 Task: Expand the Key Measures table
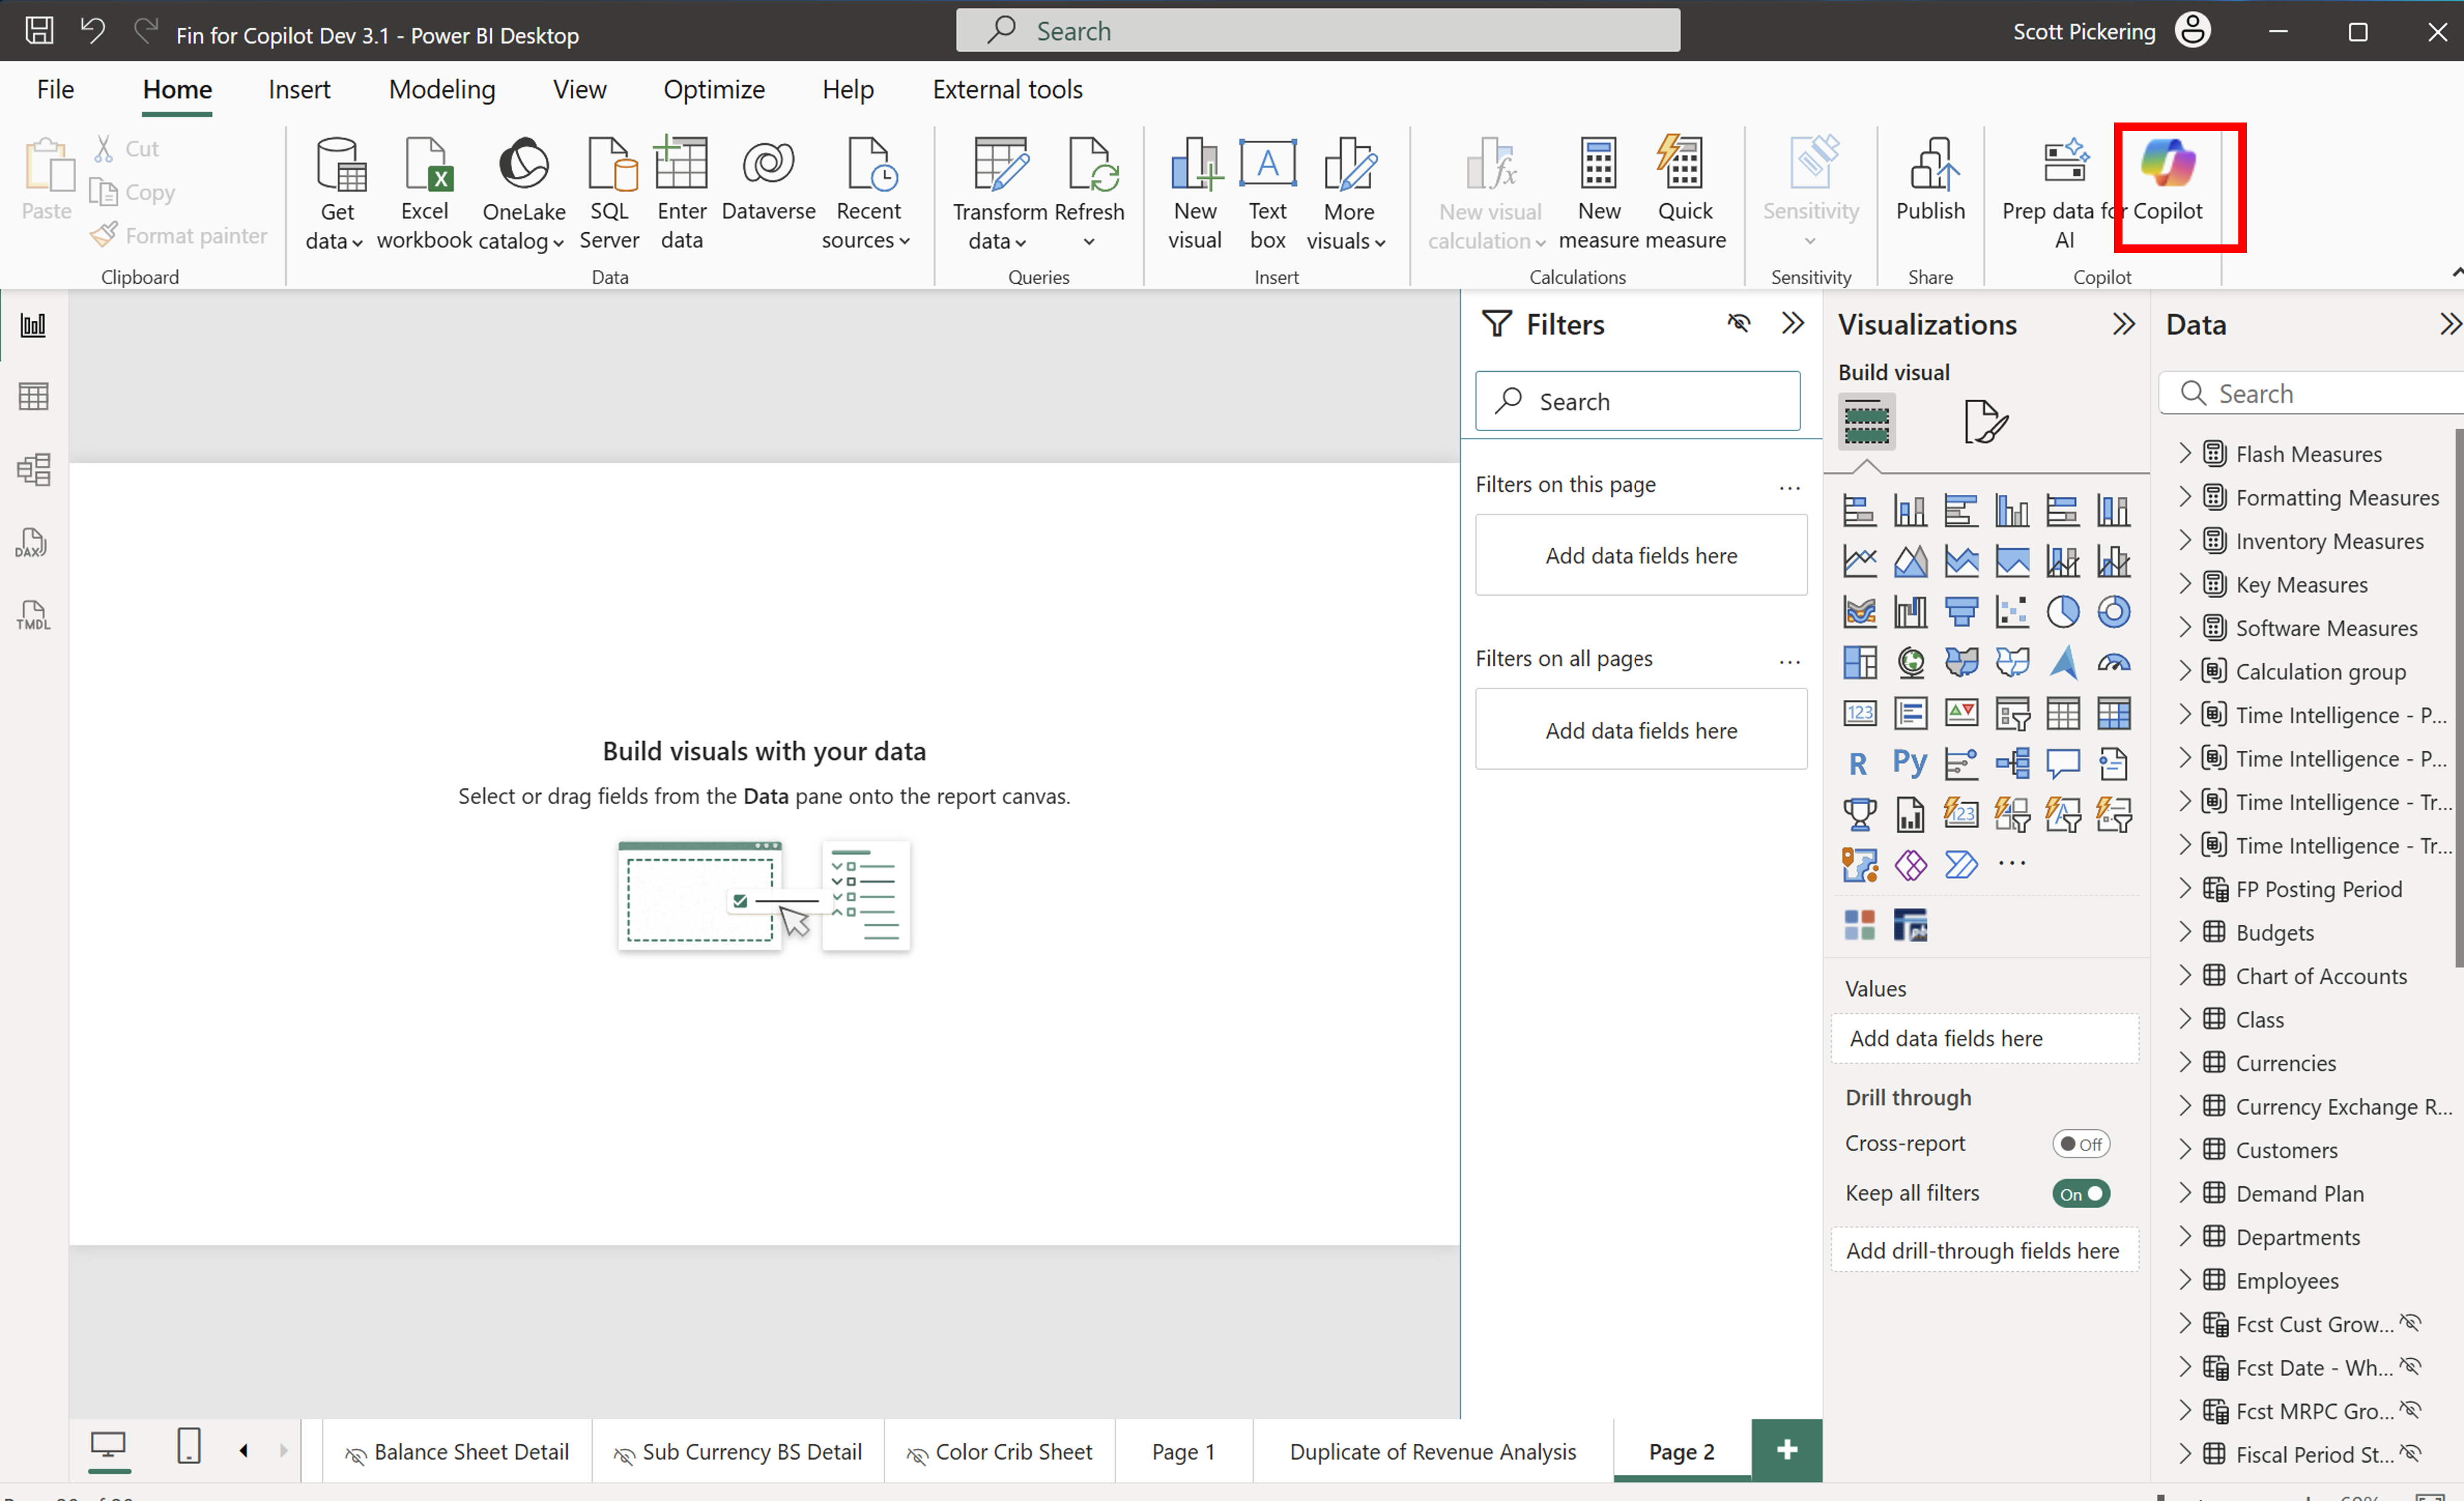coord(2185,584)
